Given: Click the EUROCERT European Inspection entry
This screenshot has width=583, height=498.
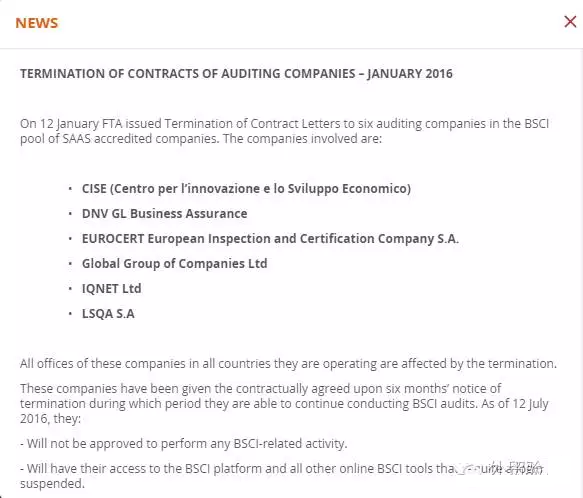Looking at the screenshot, I should pos(270,238).
